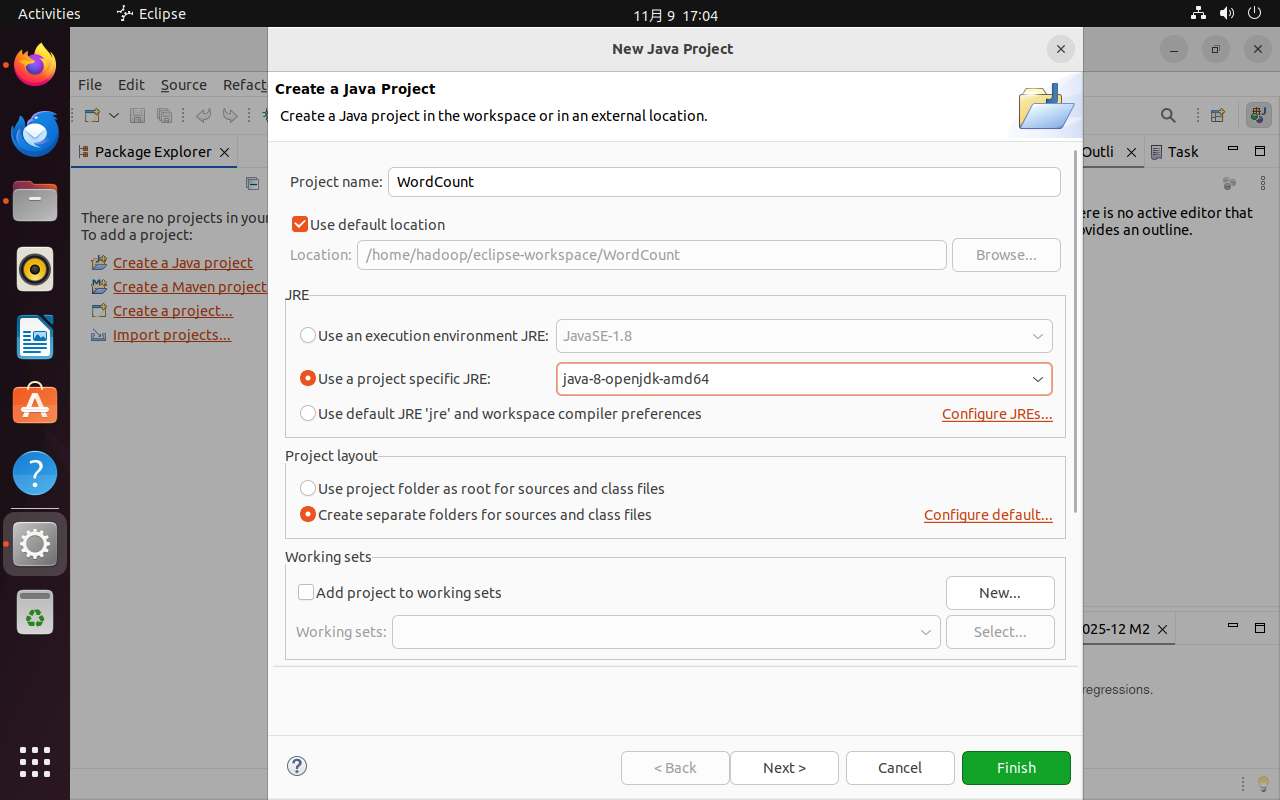The image size is (1280, 800).
Task: Open the File menu
Action: (90, 85)
